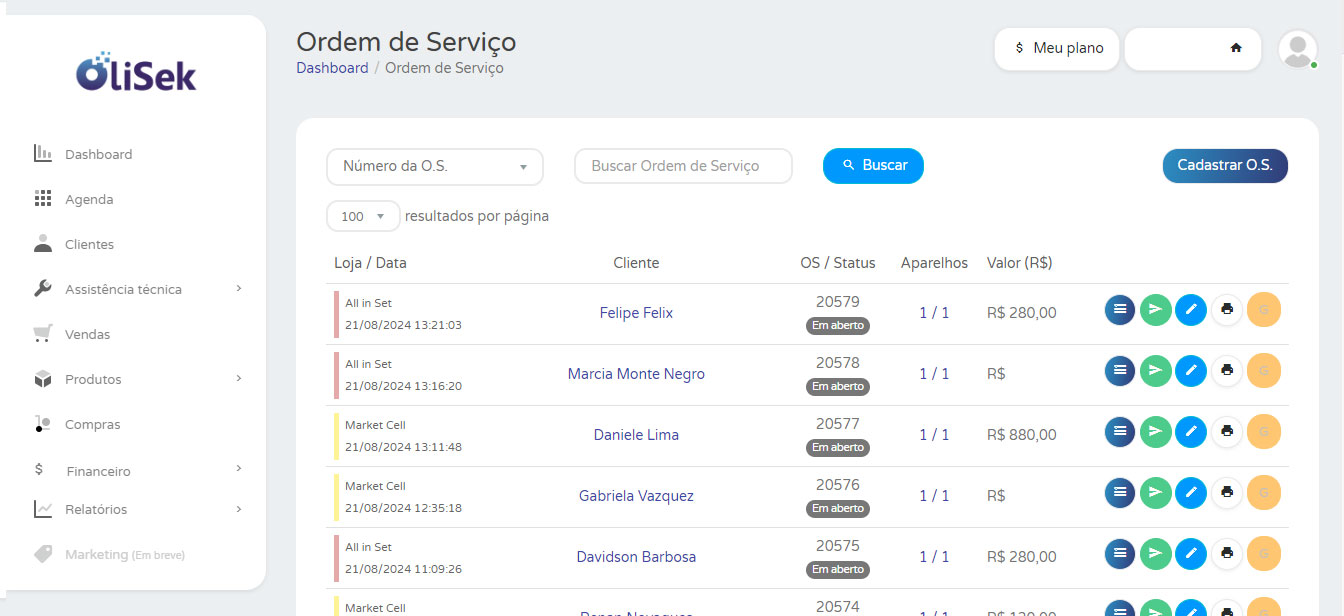Click orange G button for Davidson Barbosa row
1344x616 pixels.
coord(1264,554)
